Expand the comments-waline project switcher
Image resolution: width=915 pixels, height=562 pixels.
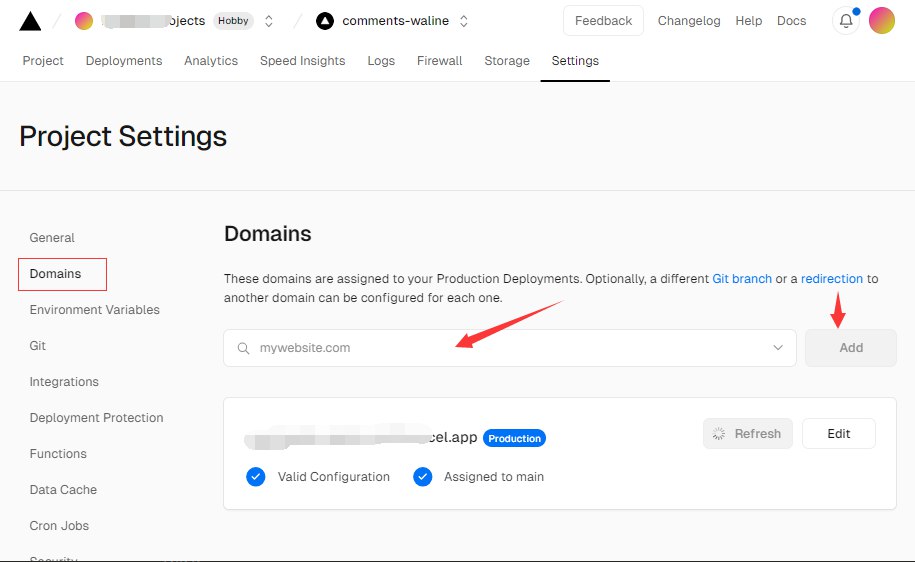tap(464, 21)
